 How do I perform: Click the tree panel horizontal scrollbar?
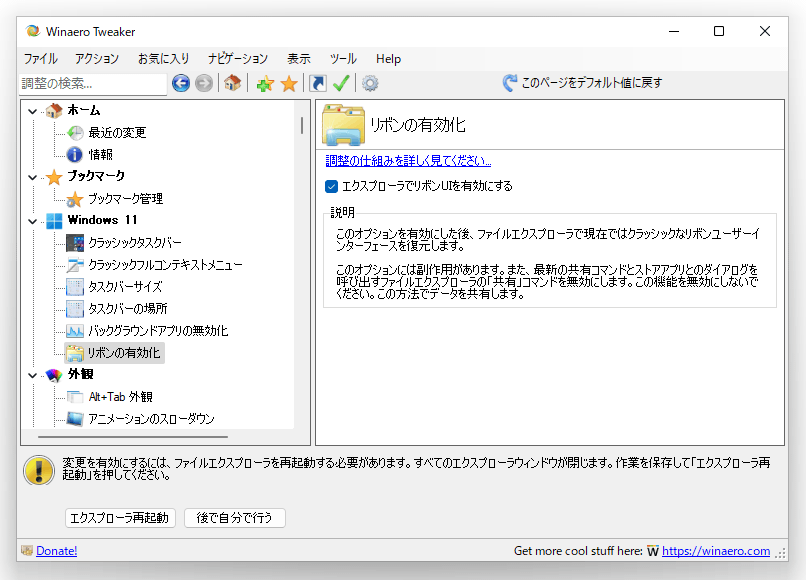click(133, 437)
